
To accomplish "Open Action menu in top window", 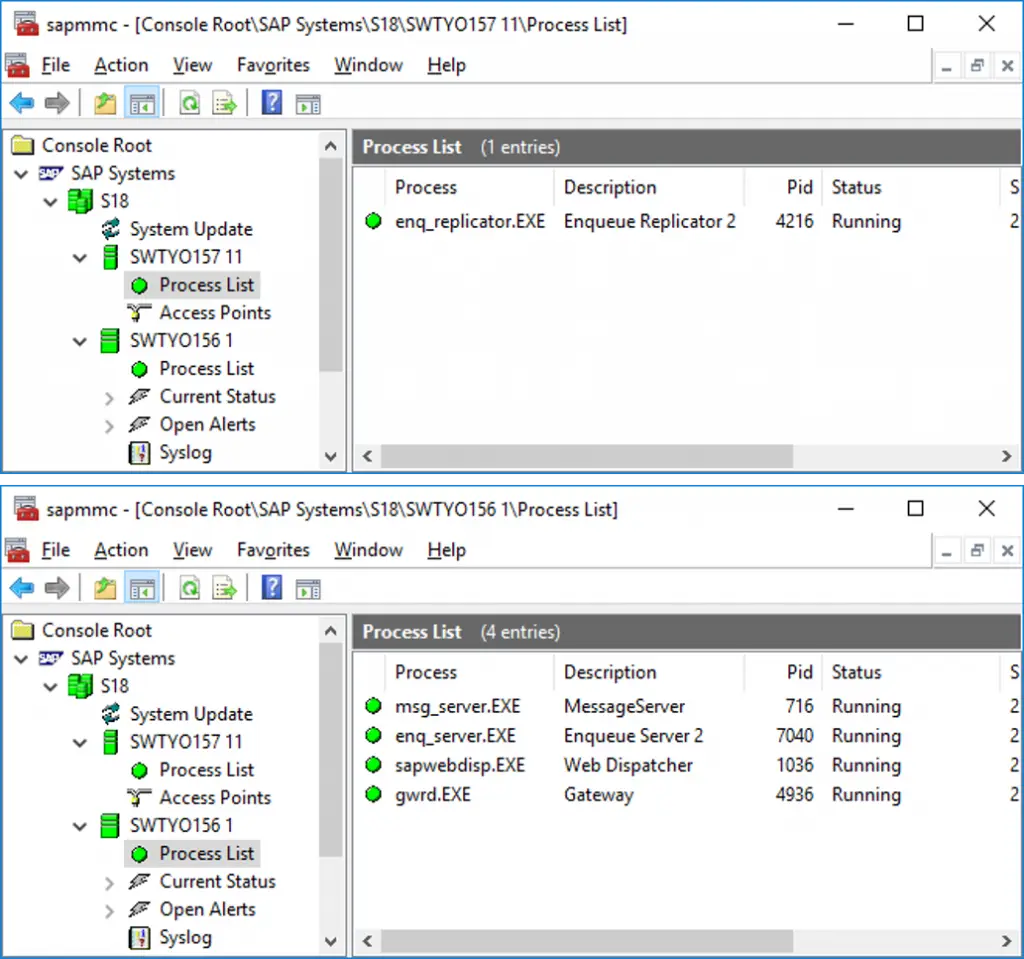I will 121,65.
